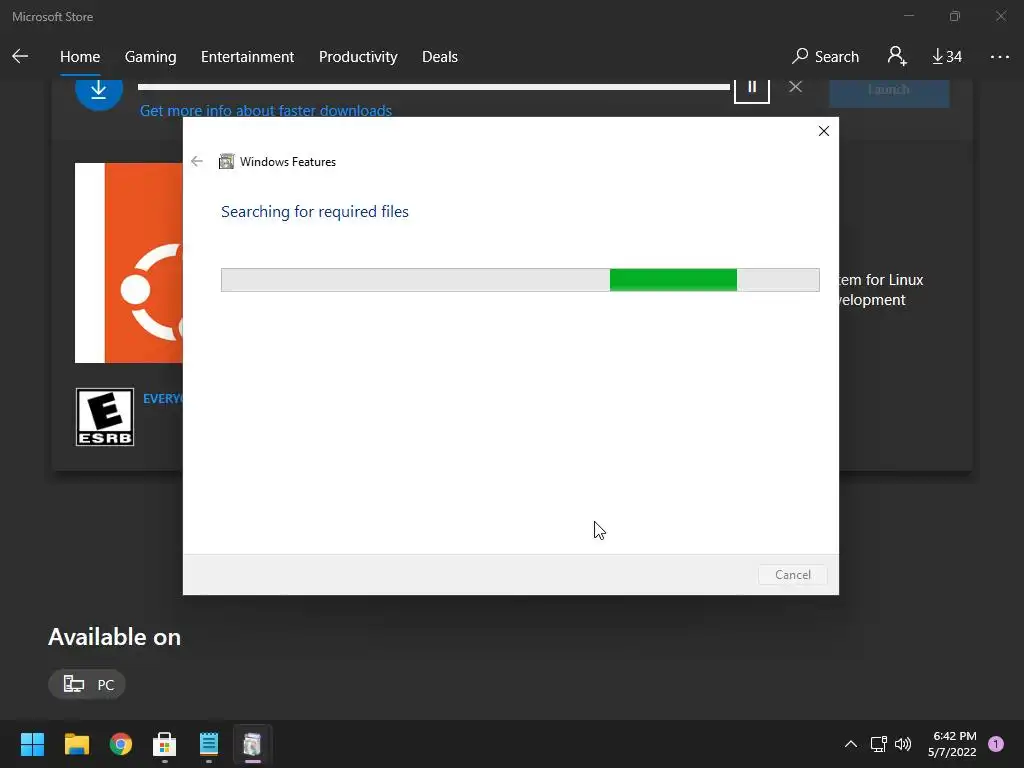Open Get more info about faster downloads link

[x=266, y=110]
